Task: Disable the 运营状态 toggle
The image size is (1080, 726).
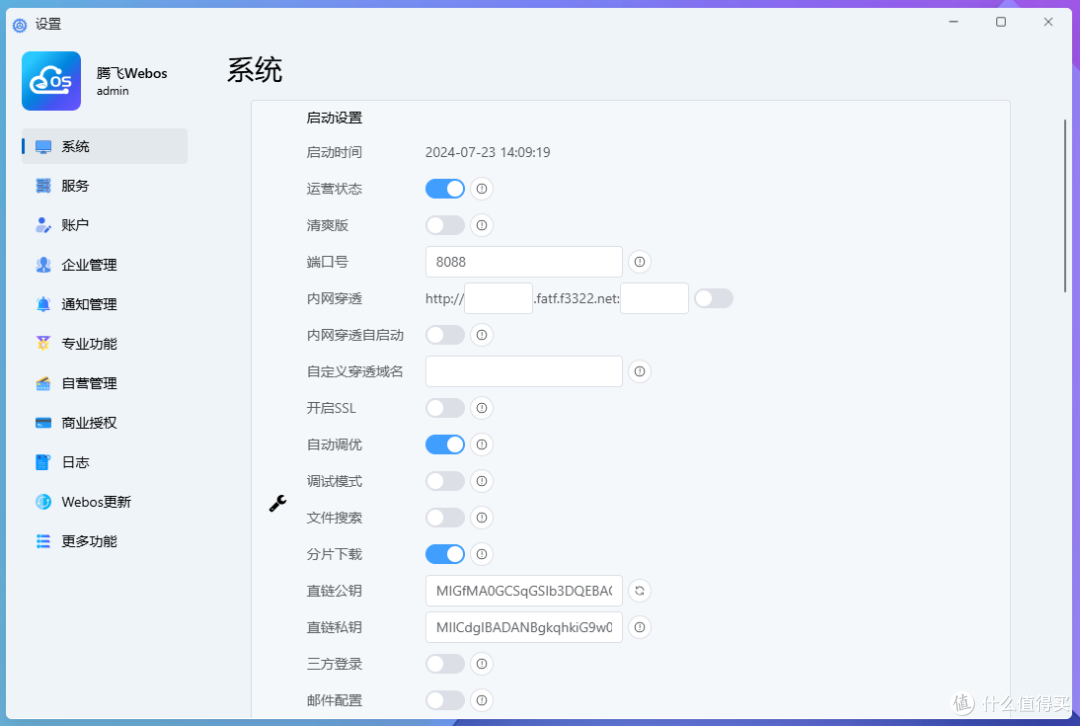Action: tap(444, 188)
